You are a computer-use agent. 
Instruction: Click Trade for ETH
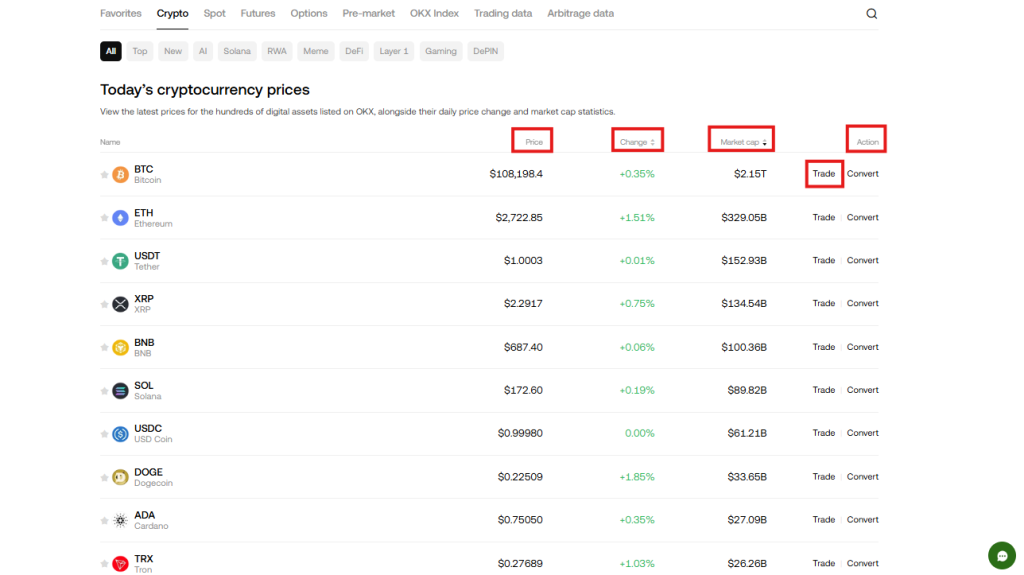824,218
